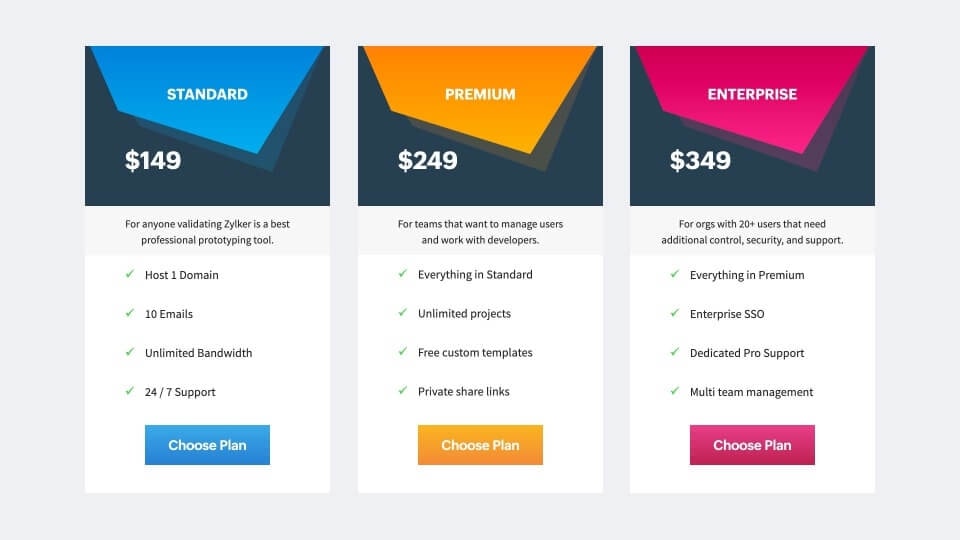960x540 pixels.
Task: Click the ENTERPRISE plan header title
Action: click(752, 94)
